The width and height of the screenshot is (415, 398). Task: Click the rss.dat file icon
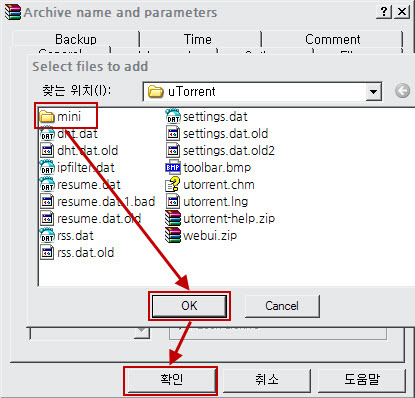point(47,236)
